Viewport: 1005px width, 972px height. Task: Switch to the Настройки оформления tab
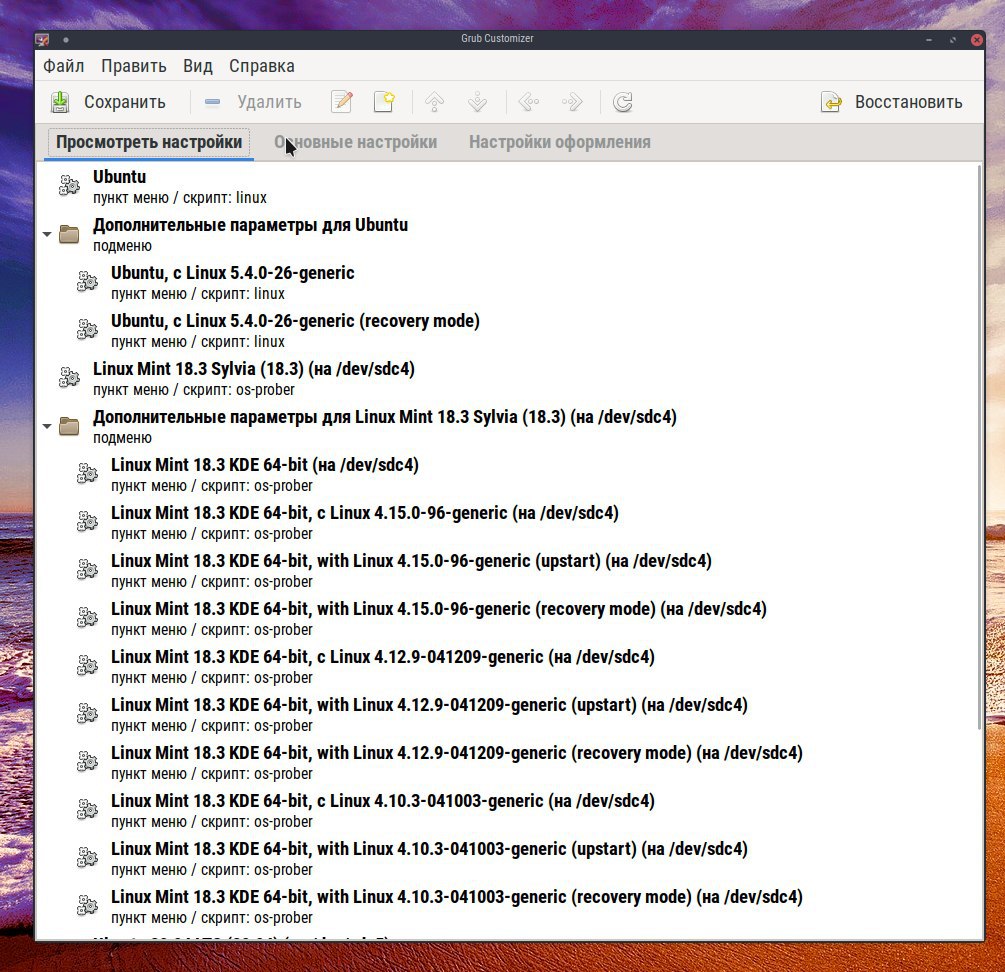560,142
